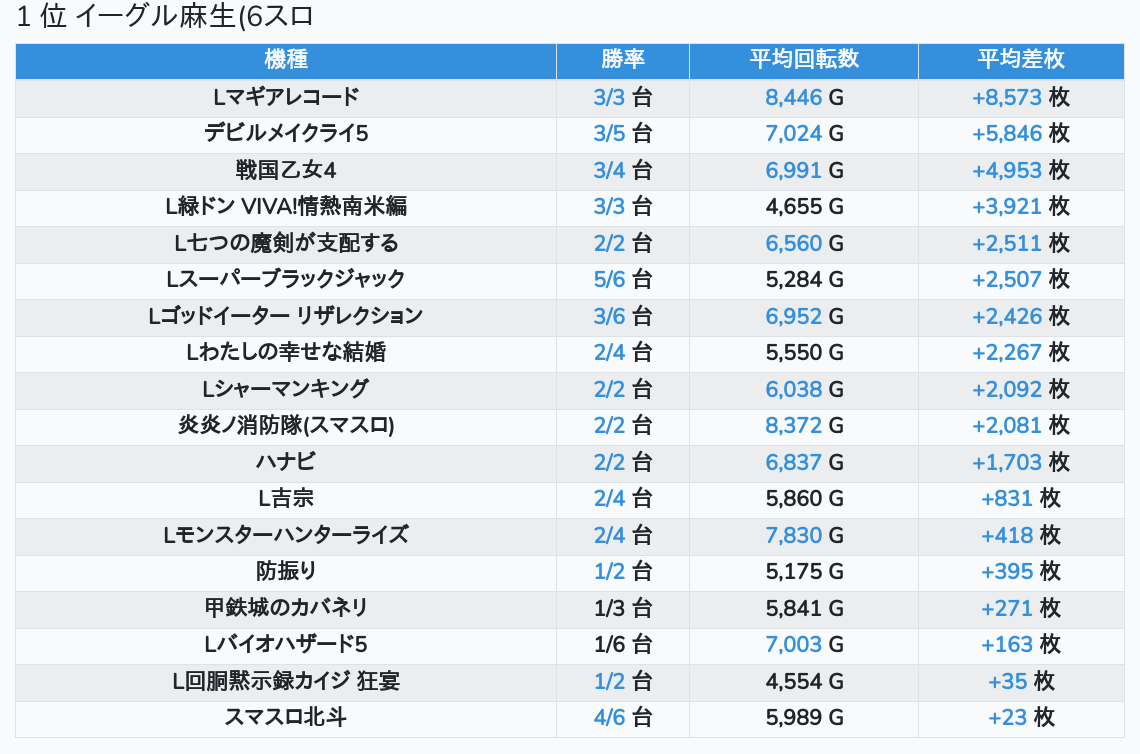1140x754 pixels.
Task: Open the 8,372 spins value for 炎炎ノ消防隊
Action: coord(793,426)
